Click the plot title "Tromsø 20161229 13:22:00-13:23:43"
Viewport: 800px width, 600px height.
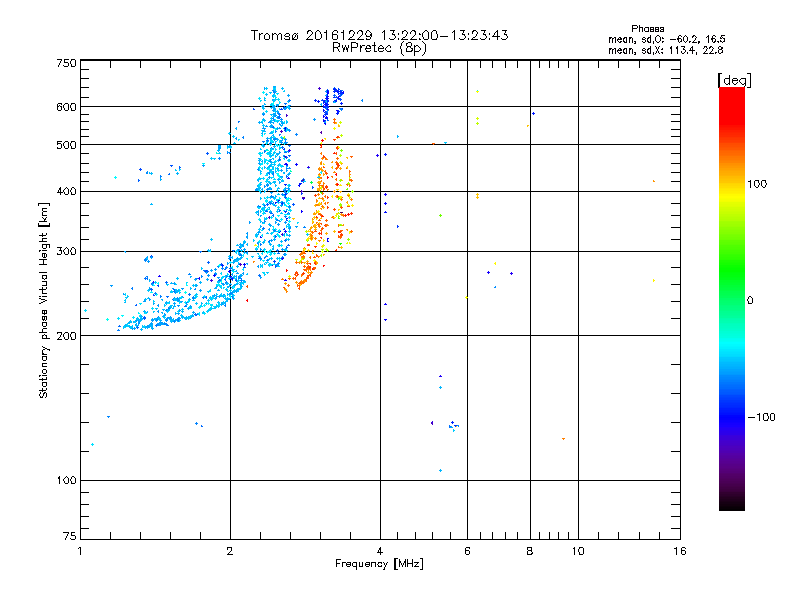[380, 35]
